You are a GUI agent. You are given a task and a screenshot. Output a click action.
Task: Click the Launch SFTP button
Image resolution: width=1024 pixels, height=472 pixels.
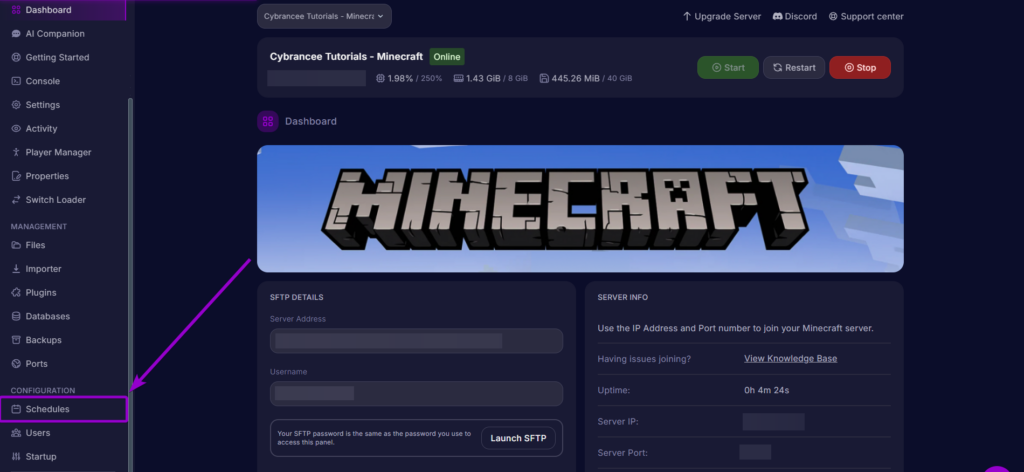point(518,438)
